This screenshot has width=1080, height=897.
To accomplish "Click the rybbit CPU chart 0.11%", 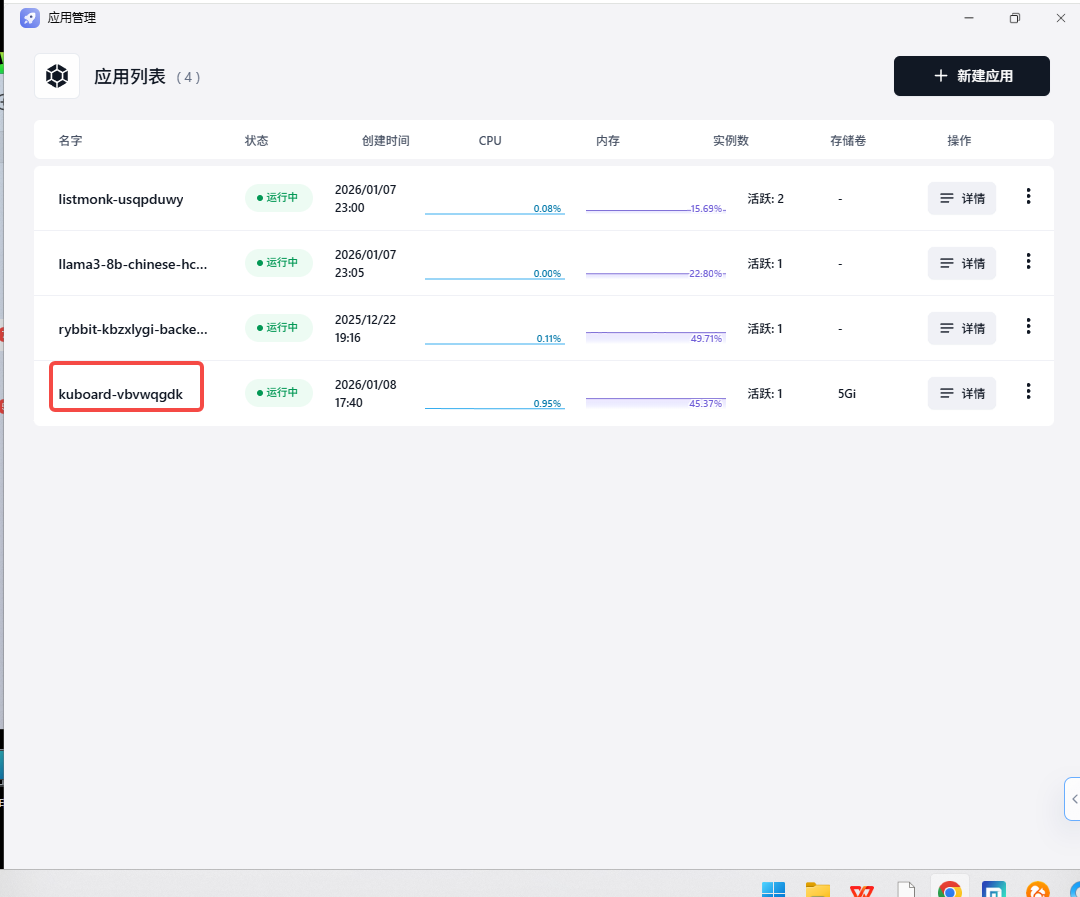I will pos(495,338).
